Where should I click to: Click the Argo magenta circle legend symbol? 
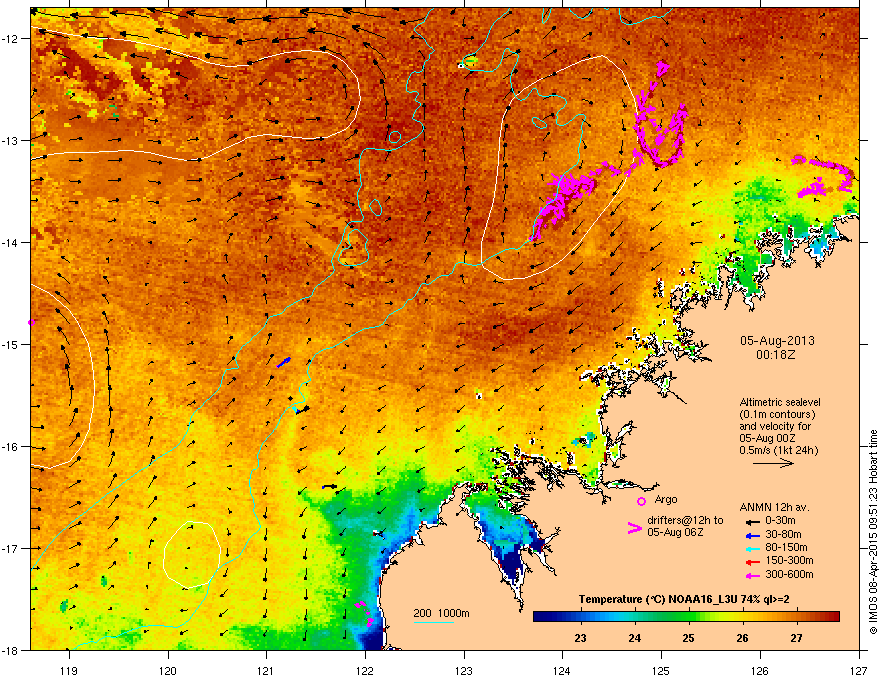[641, 501]
